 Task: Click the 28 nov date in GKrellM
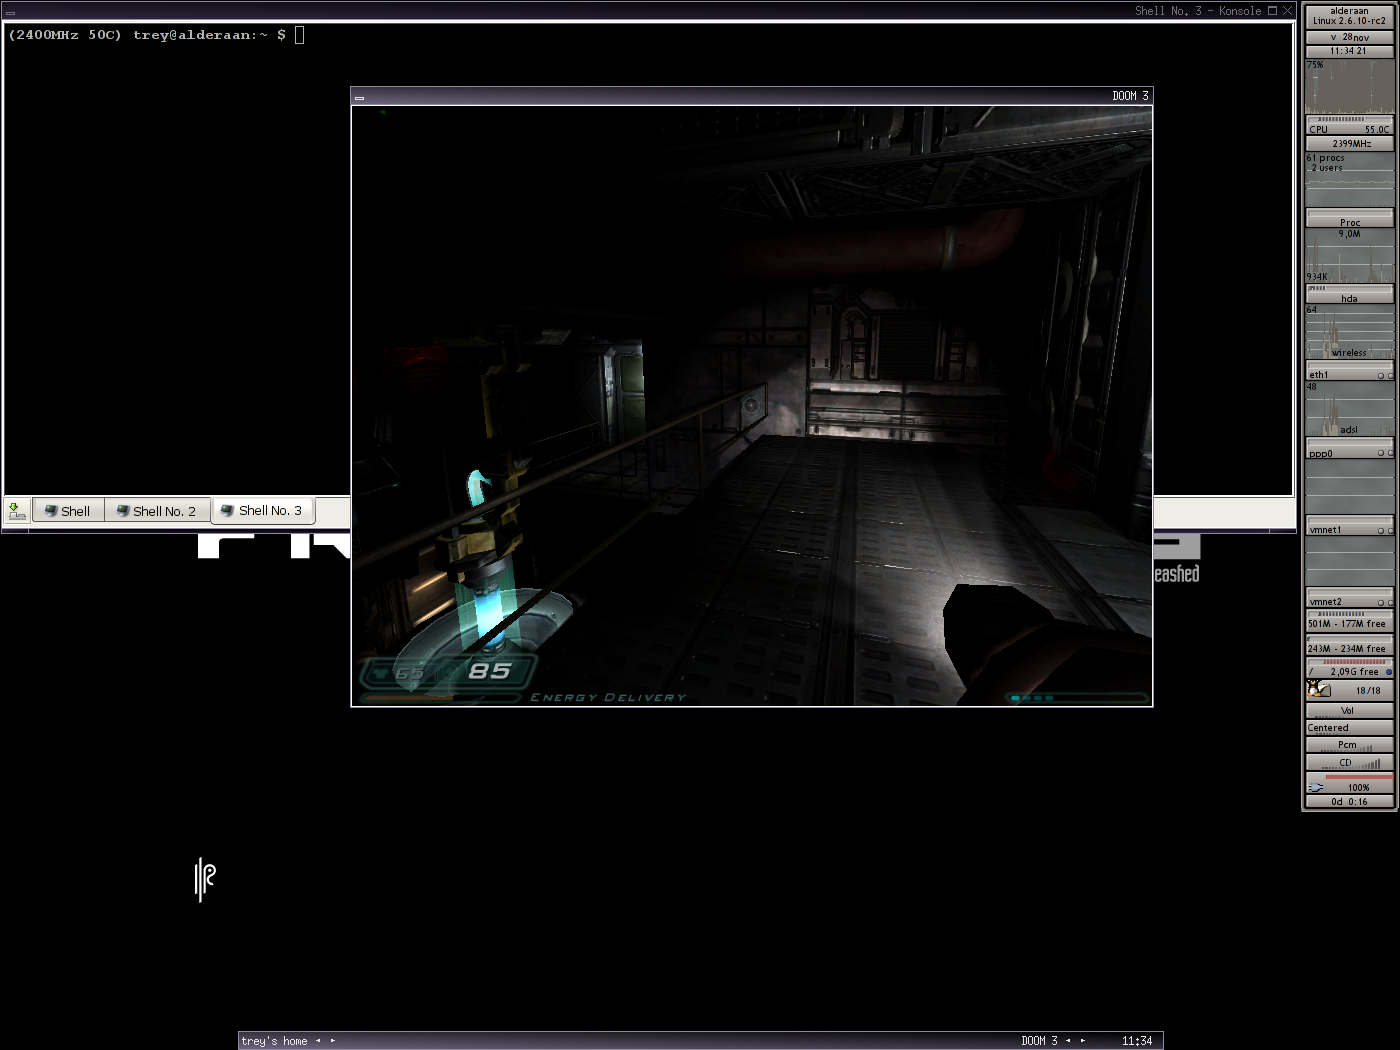pos(1349,37)
